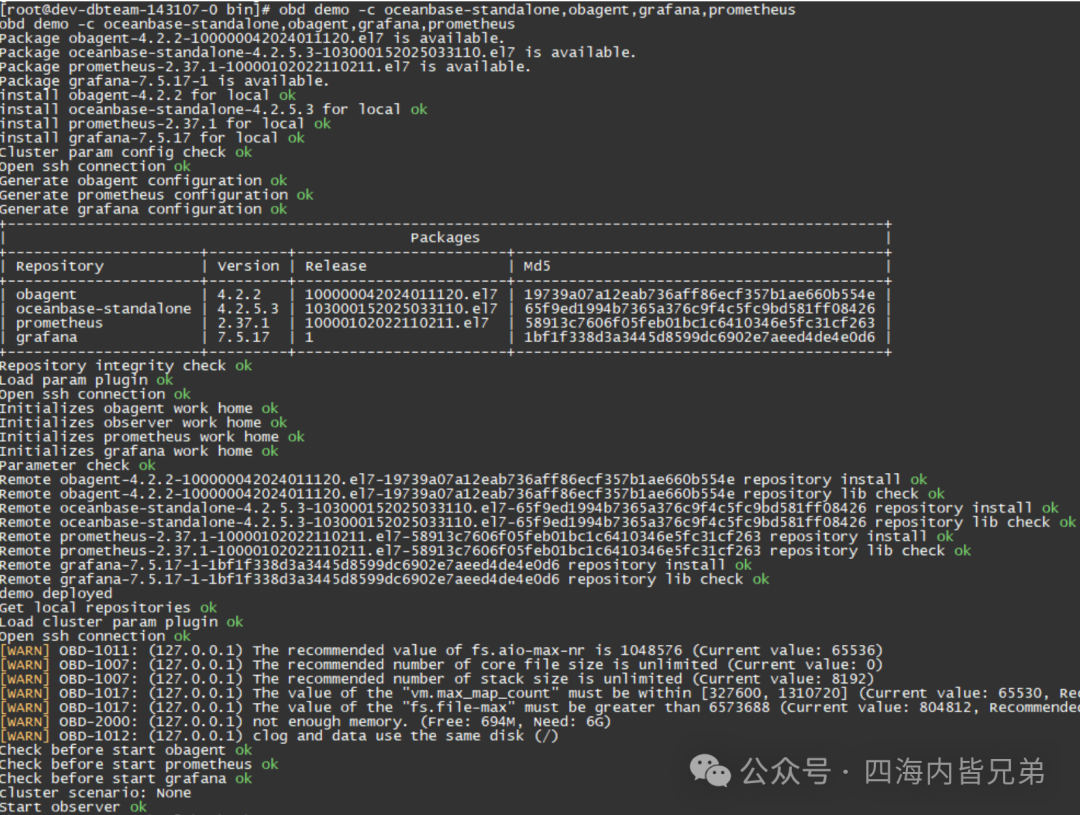This screenshot has height=815, width=1080.
Task: Click the Remote prometheus "repository install" line
Action: (x=477, y=537)
